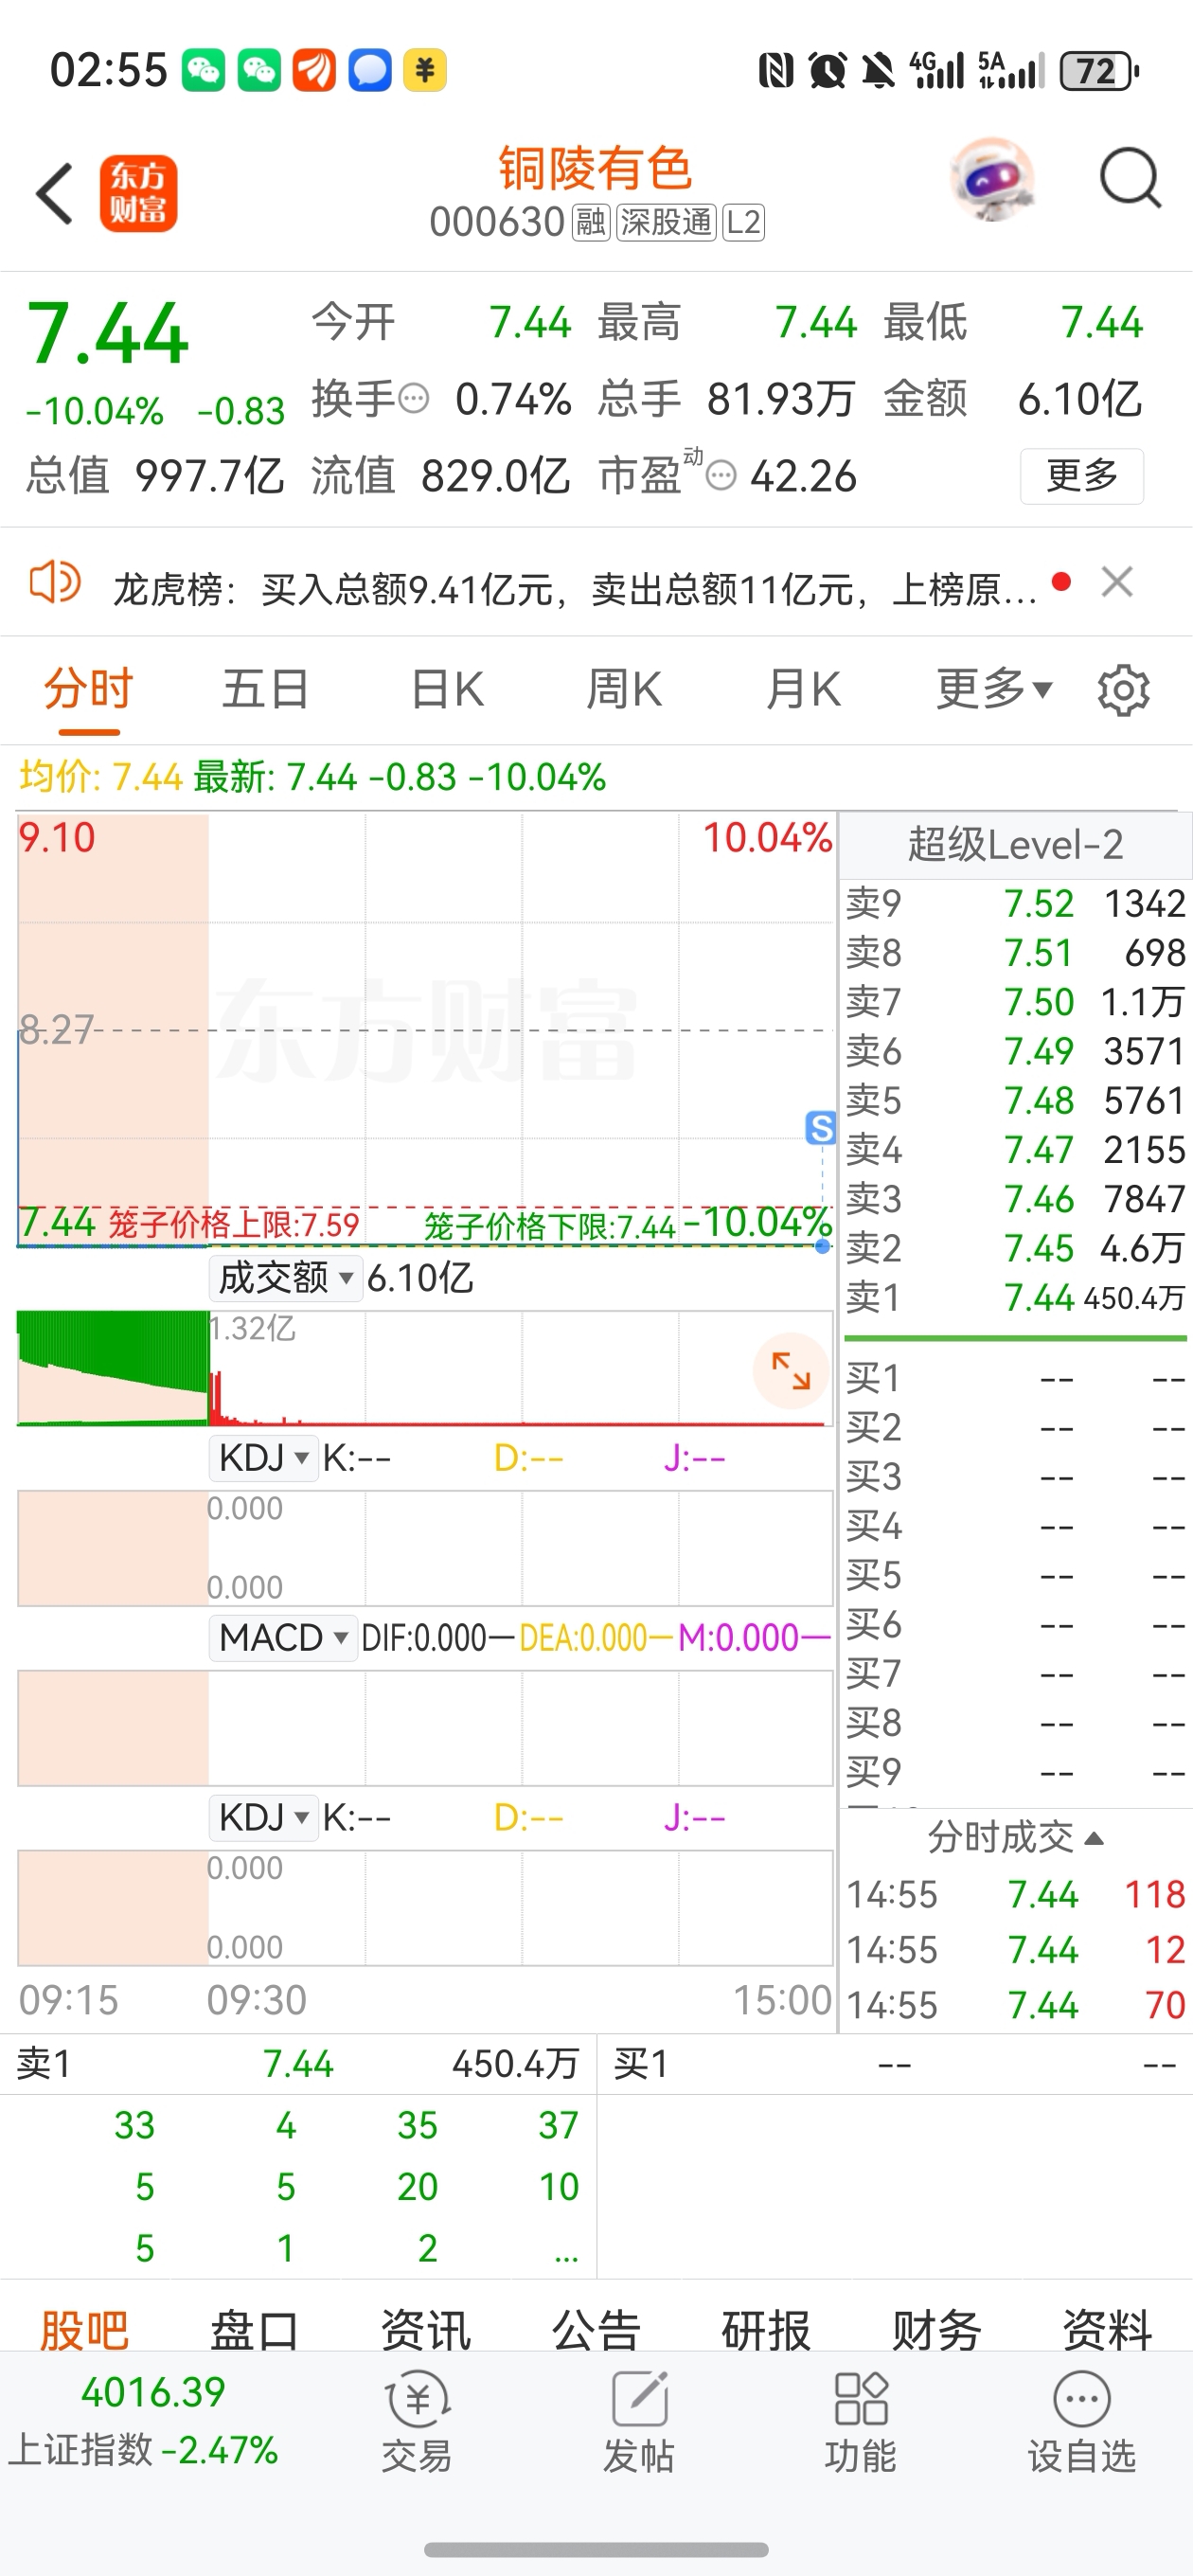Tap the 上证指数 4016.39 index ticker
Viewport: 1193px width, 2576px height.
[145, 2421]
